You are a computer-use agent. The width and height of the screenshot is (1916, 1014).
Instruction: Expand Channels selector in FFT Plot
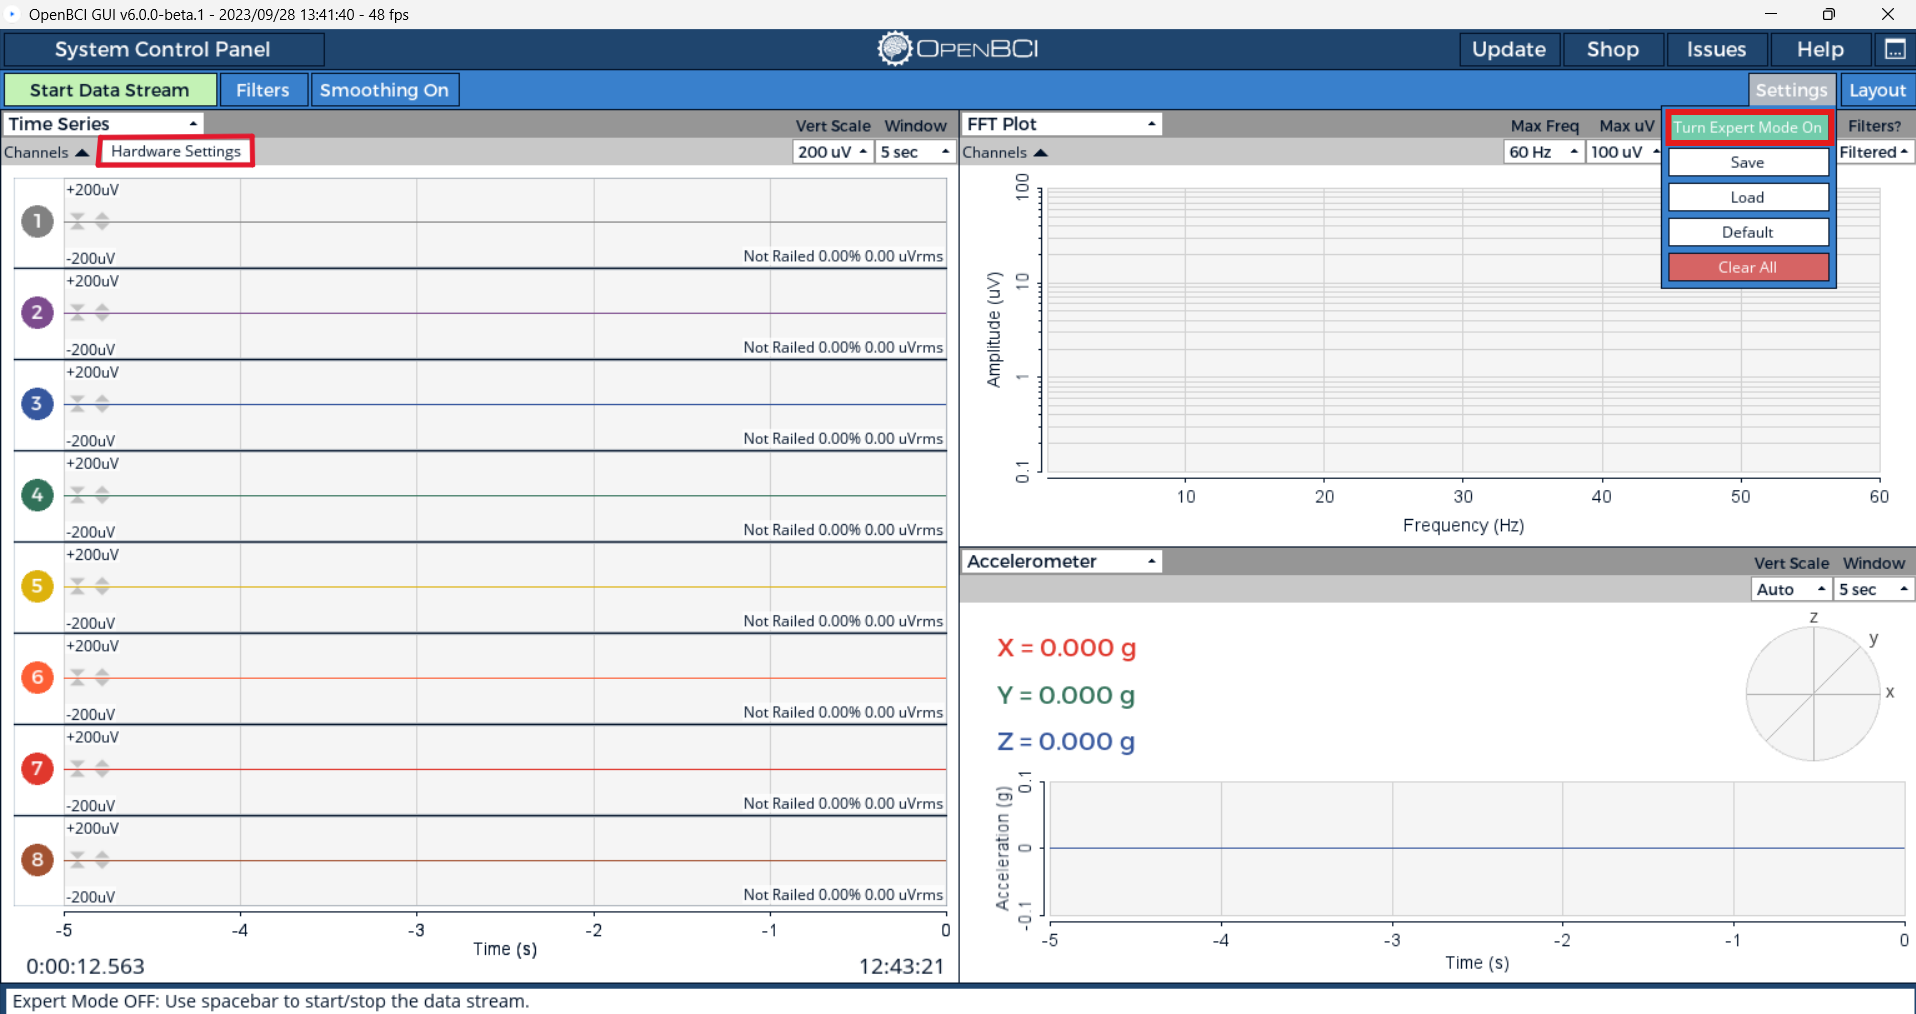point(1004,152)
